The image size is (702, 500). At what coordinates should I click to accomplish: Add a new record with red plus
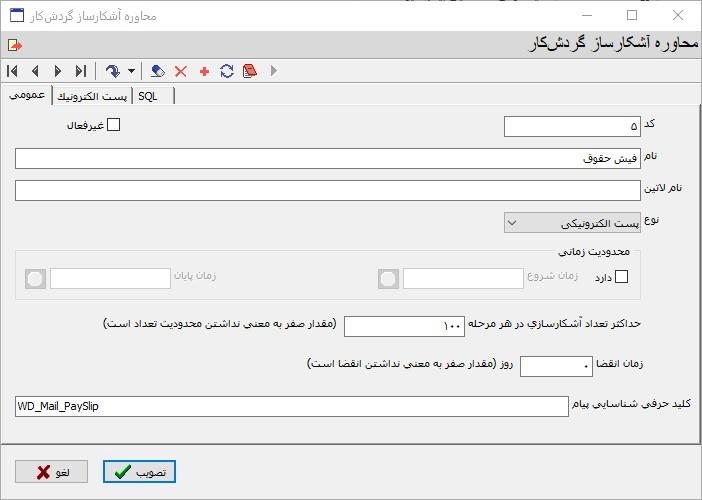pos(204,71)
